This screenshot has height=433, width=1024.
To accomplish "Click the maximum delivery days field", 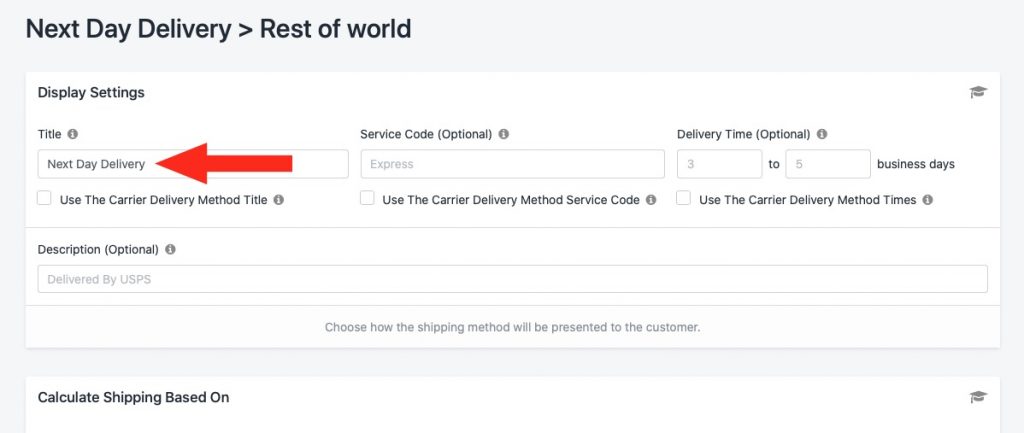I will [828, 164].
